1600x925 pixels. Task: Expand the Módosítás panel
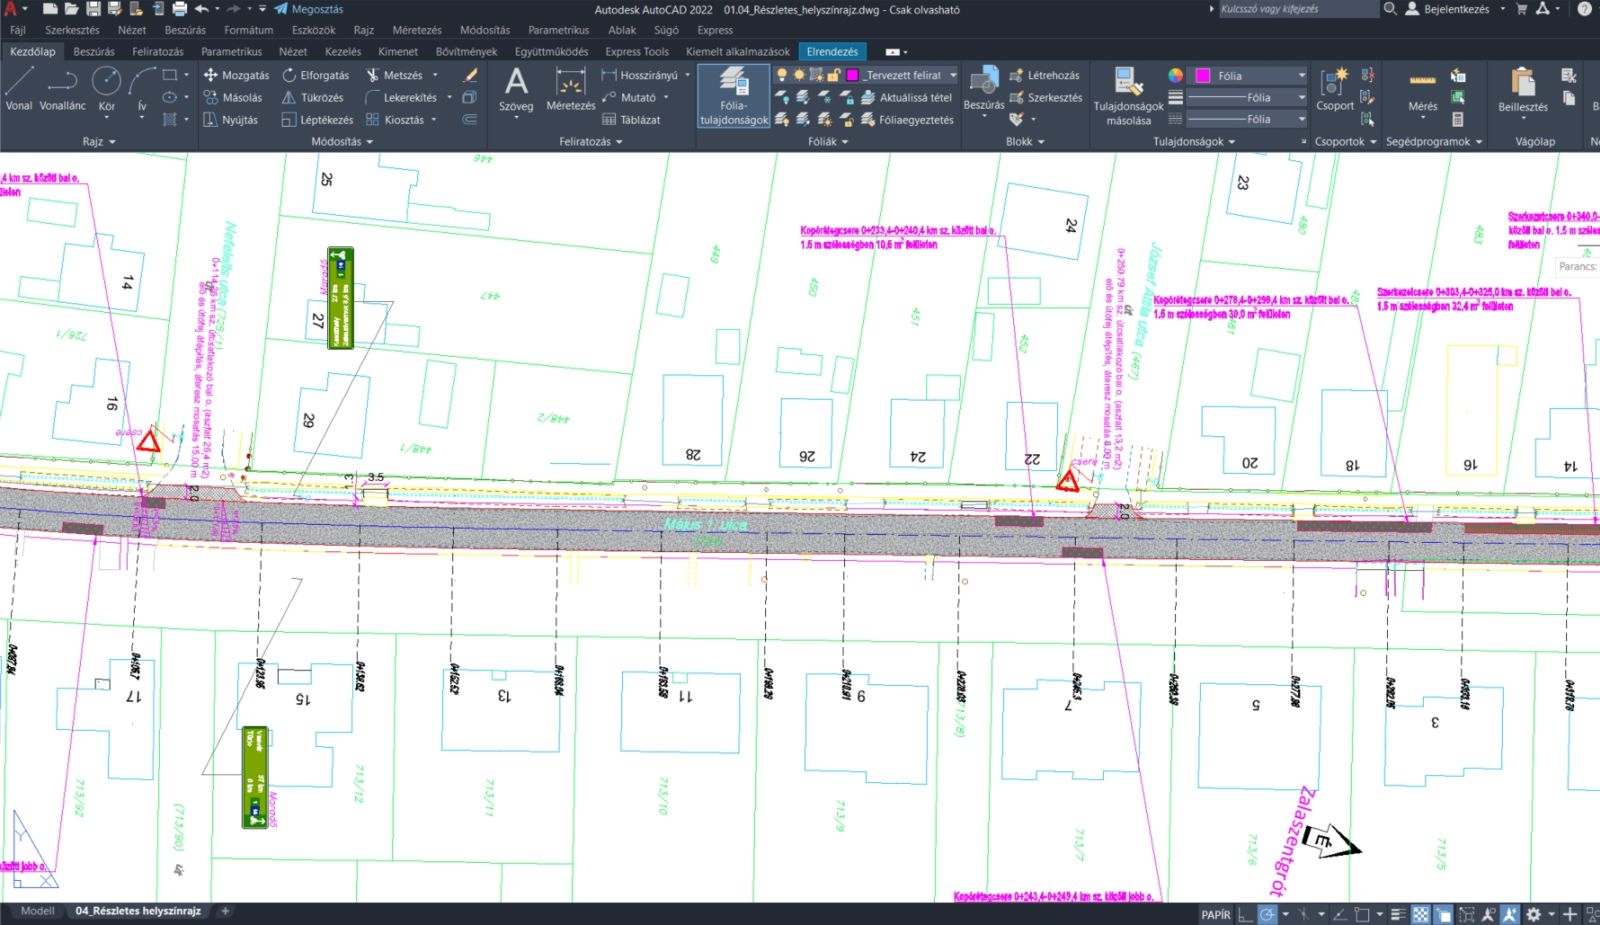pyautogui.click(x=342, y=142)
